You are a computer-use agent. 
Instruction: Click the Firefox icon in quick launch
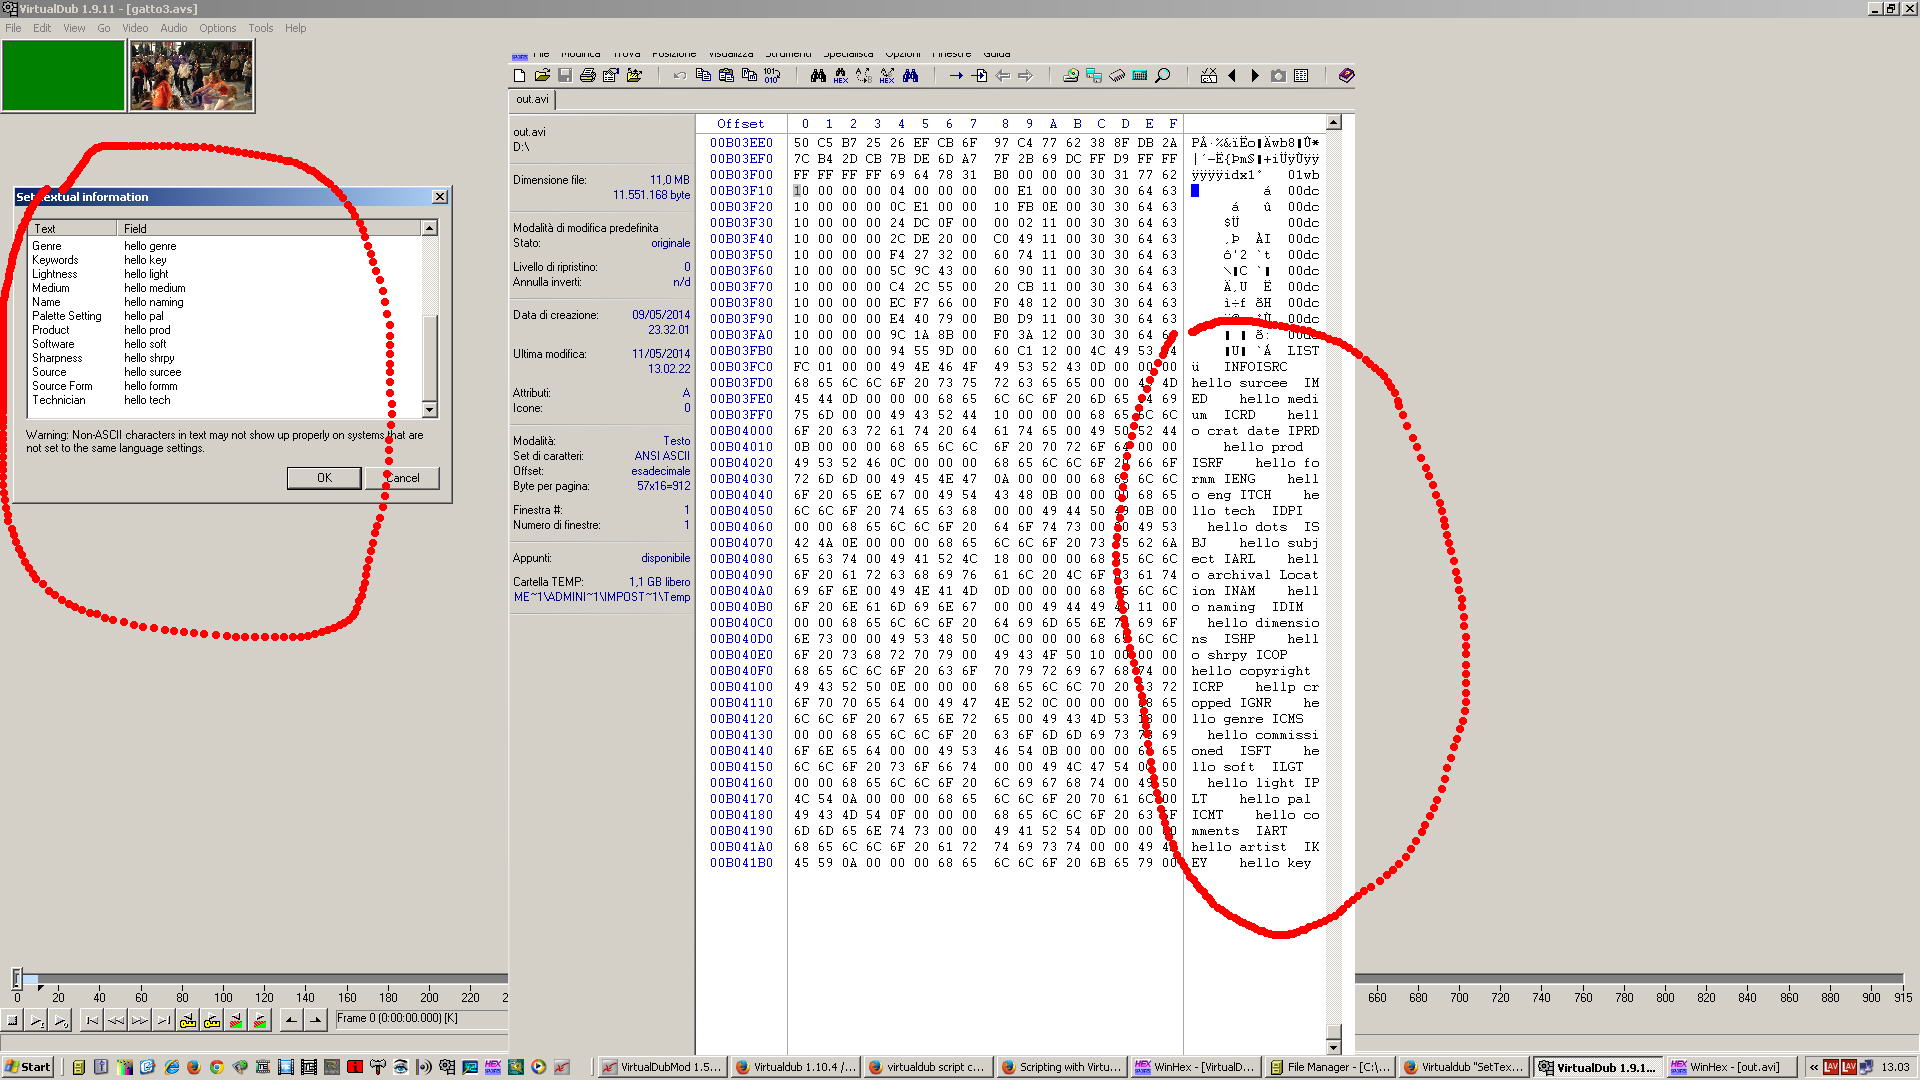(x=194, y=1067)
